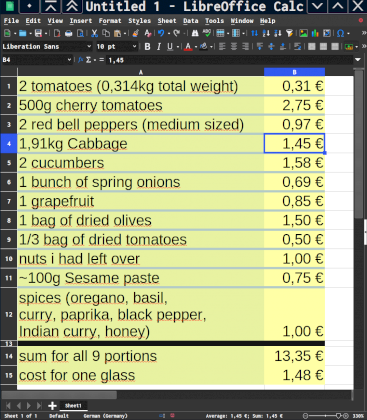The width and height of the screenshot is (367, 420).
Task: Click the insert Row icon
Action: pyautogui.click(x=220, y=33)
